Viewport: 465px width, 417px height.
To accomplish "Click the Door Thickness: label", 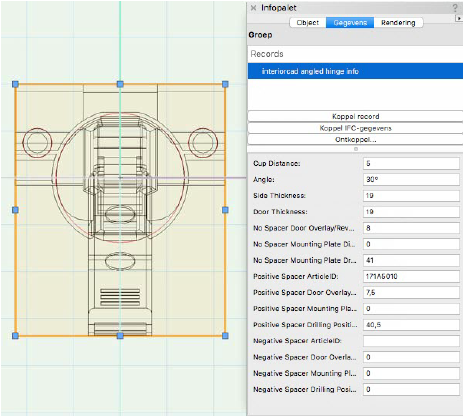I will point(280,212).
